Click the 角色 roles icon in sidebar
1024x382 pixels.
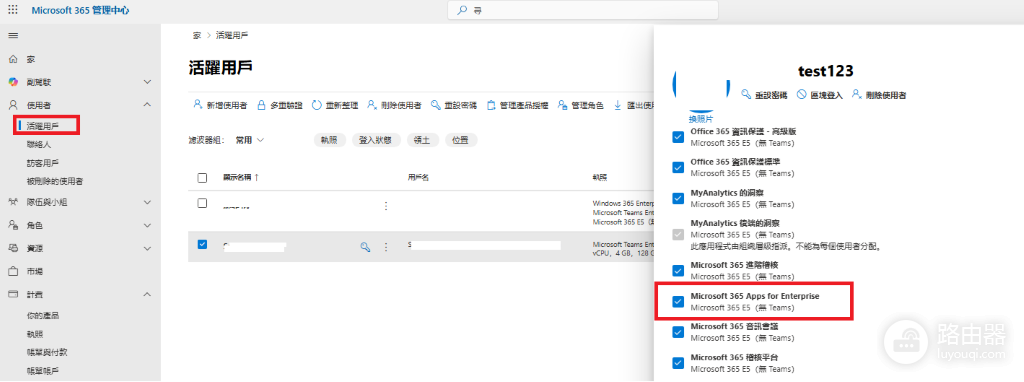point(13,225)
